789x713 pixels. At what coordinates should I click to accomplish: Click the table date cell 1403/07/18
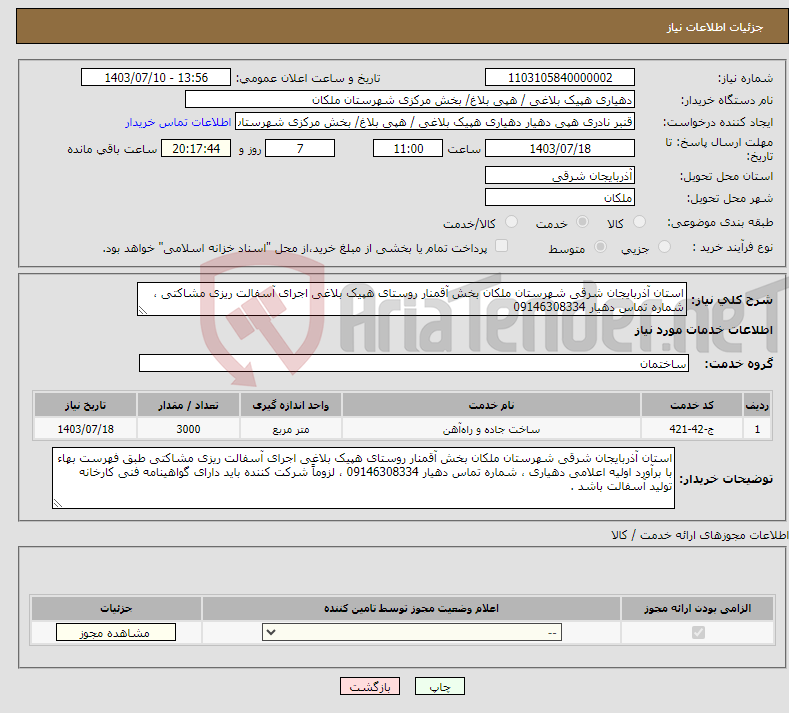tap(85, 429)
